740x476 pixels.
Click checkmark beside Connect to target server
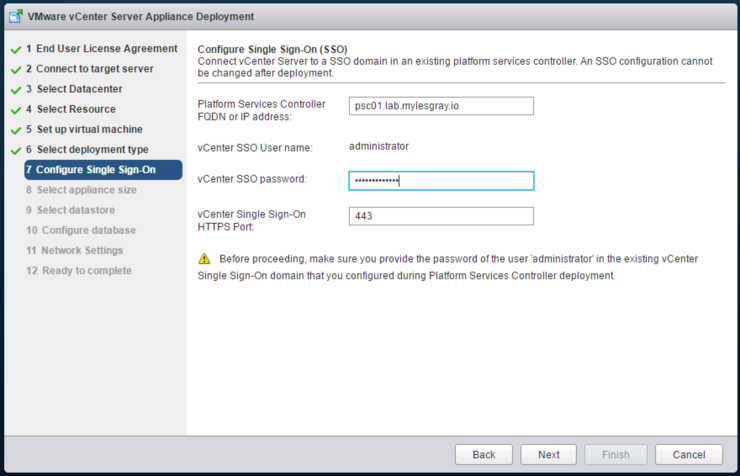pyautogui.click(x=16, y=70)
